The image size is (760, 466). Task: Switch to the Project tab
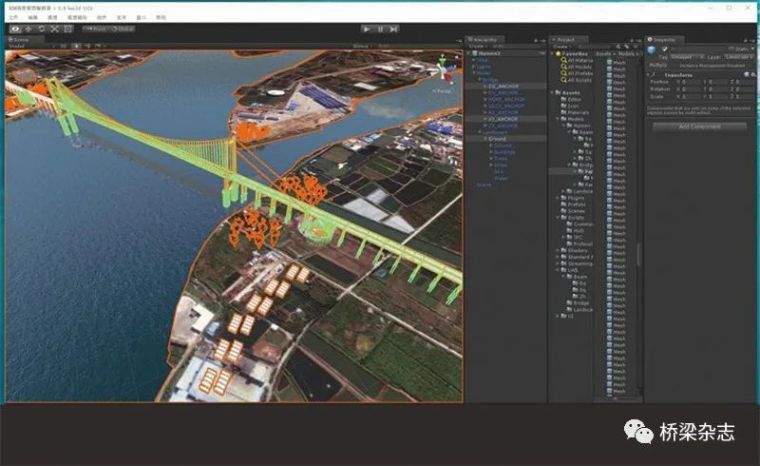coord(565,39)
